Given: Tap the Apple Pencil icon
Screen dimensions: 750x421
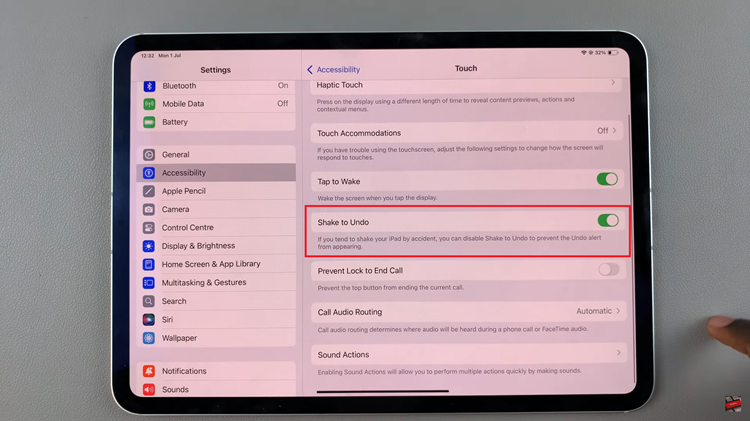Looking at the screenshot, I should [149, 191].
